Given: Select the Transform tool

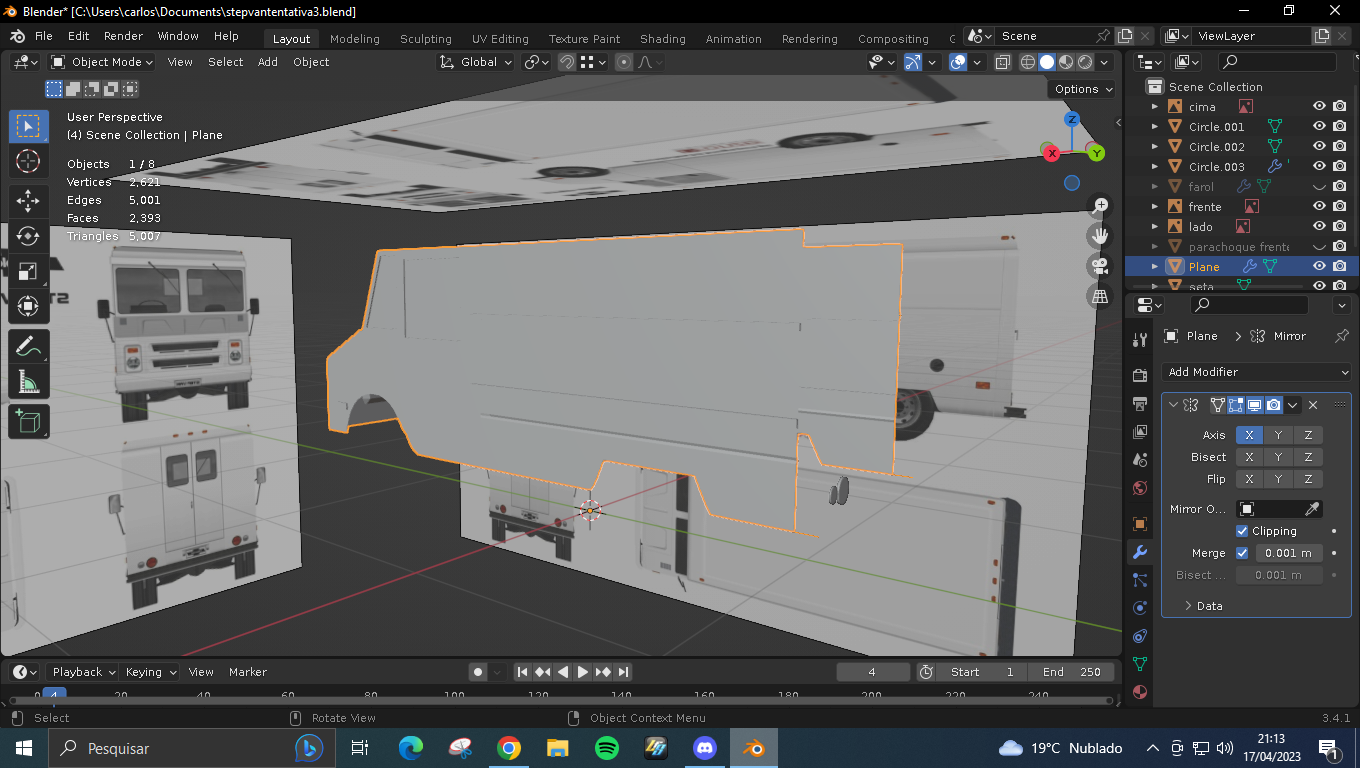Looking at the screenshot, I should [x=28, y=305].
